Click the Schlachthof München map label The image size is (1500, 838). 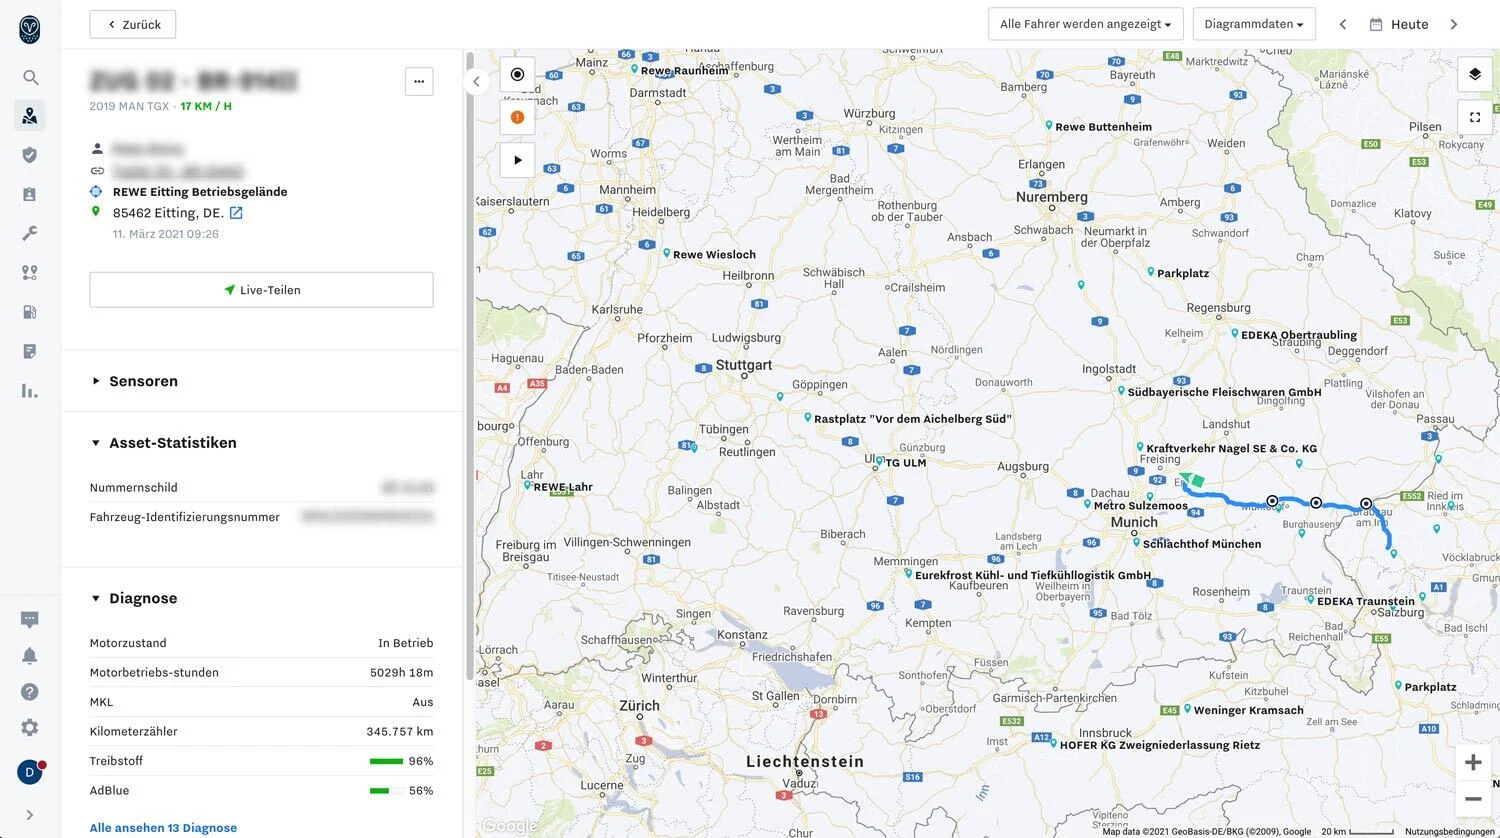tap(1202, 544)
